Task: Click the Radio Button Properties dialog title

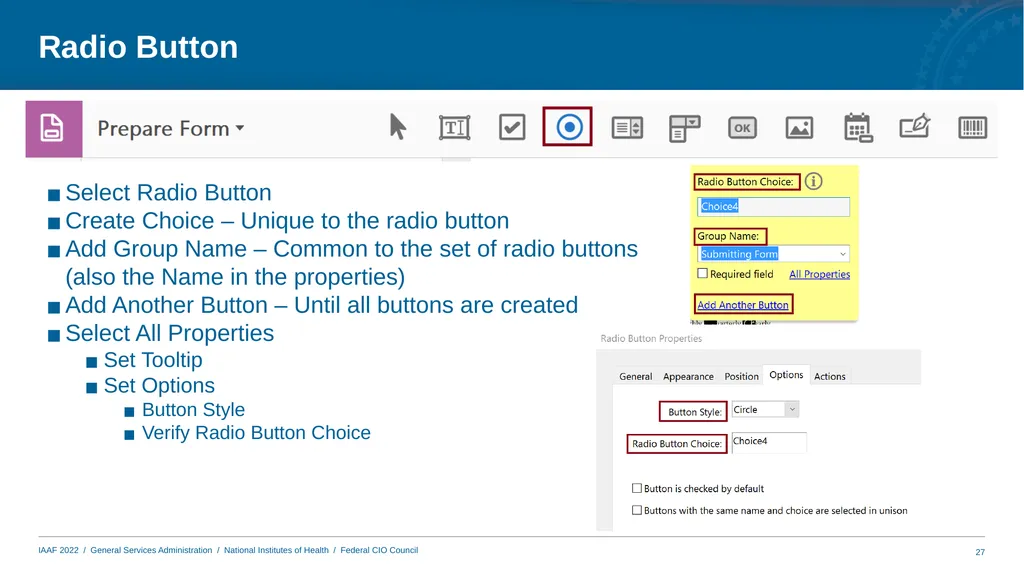Action: tap(651, 338)
